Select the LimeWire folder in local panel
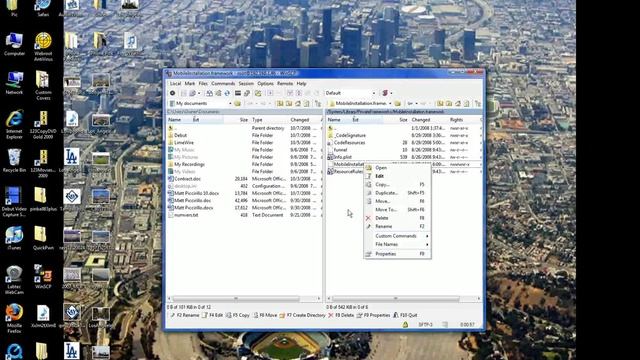Image resolution: width=640 pixels, height=360 pixels. click(184, 143)
